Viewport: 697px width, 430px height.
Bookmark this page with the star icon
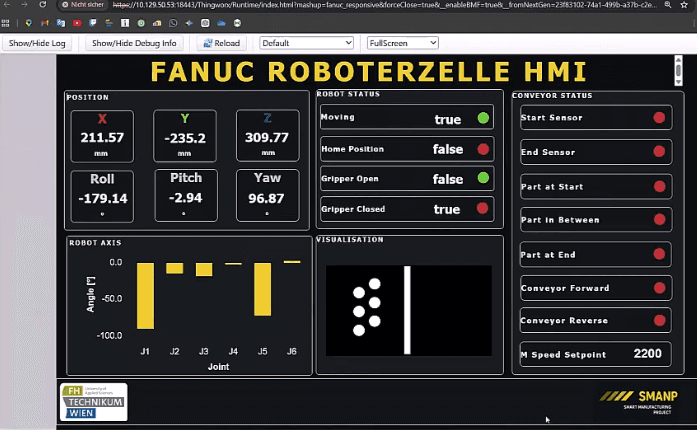(684, 5)
